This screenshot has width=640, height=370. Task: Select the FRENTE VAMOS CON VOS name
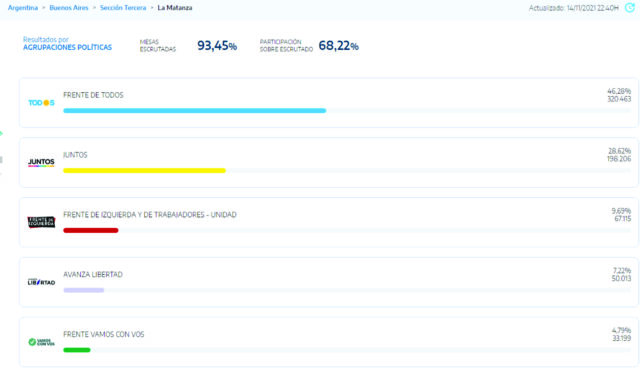[104, 335]
